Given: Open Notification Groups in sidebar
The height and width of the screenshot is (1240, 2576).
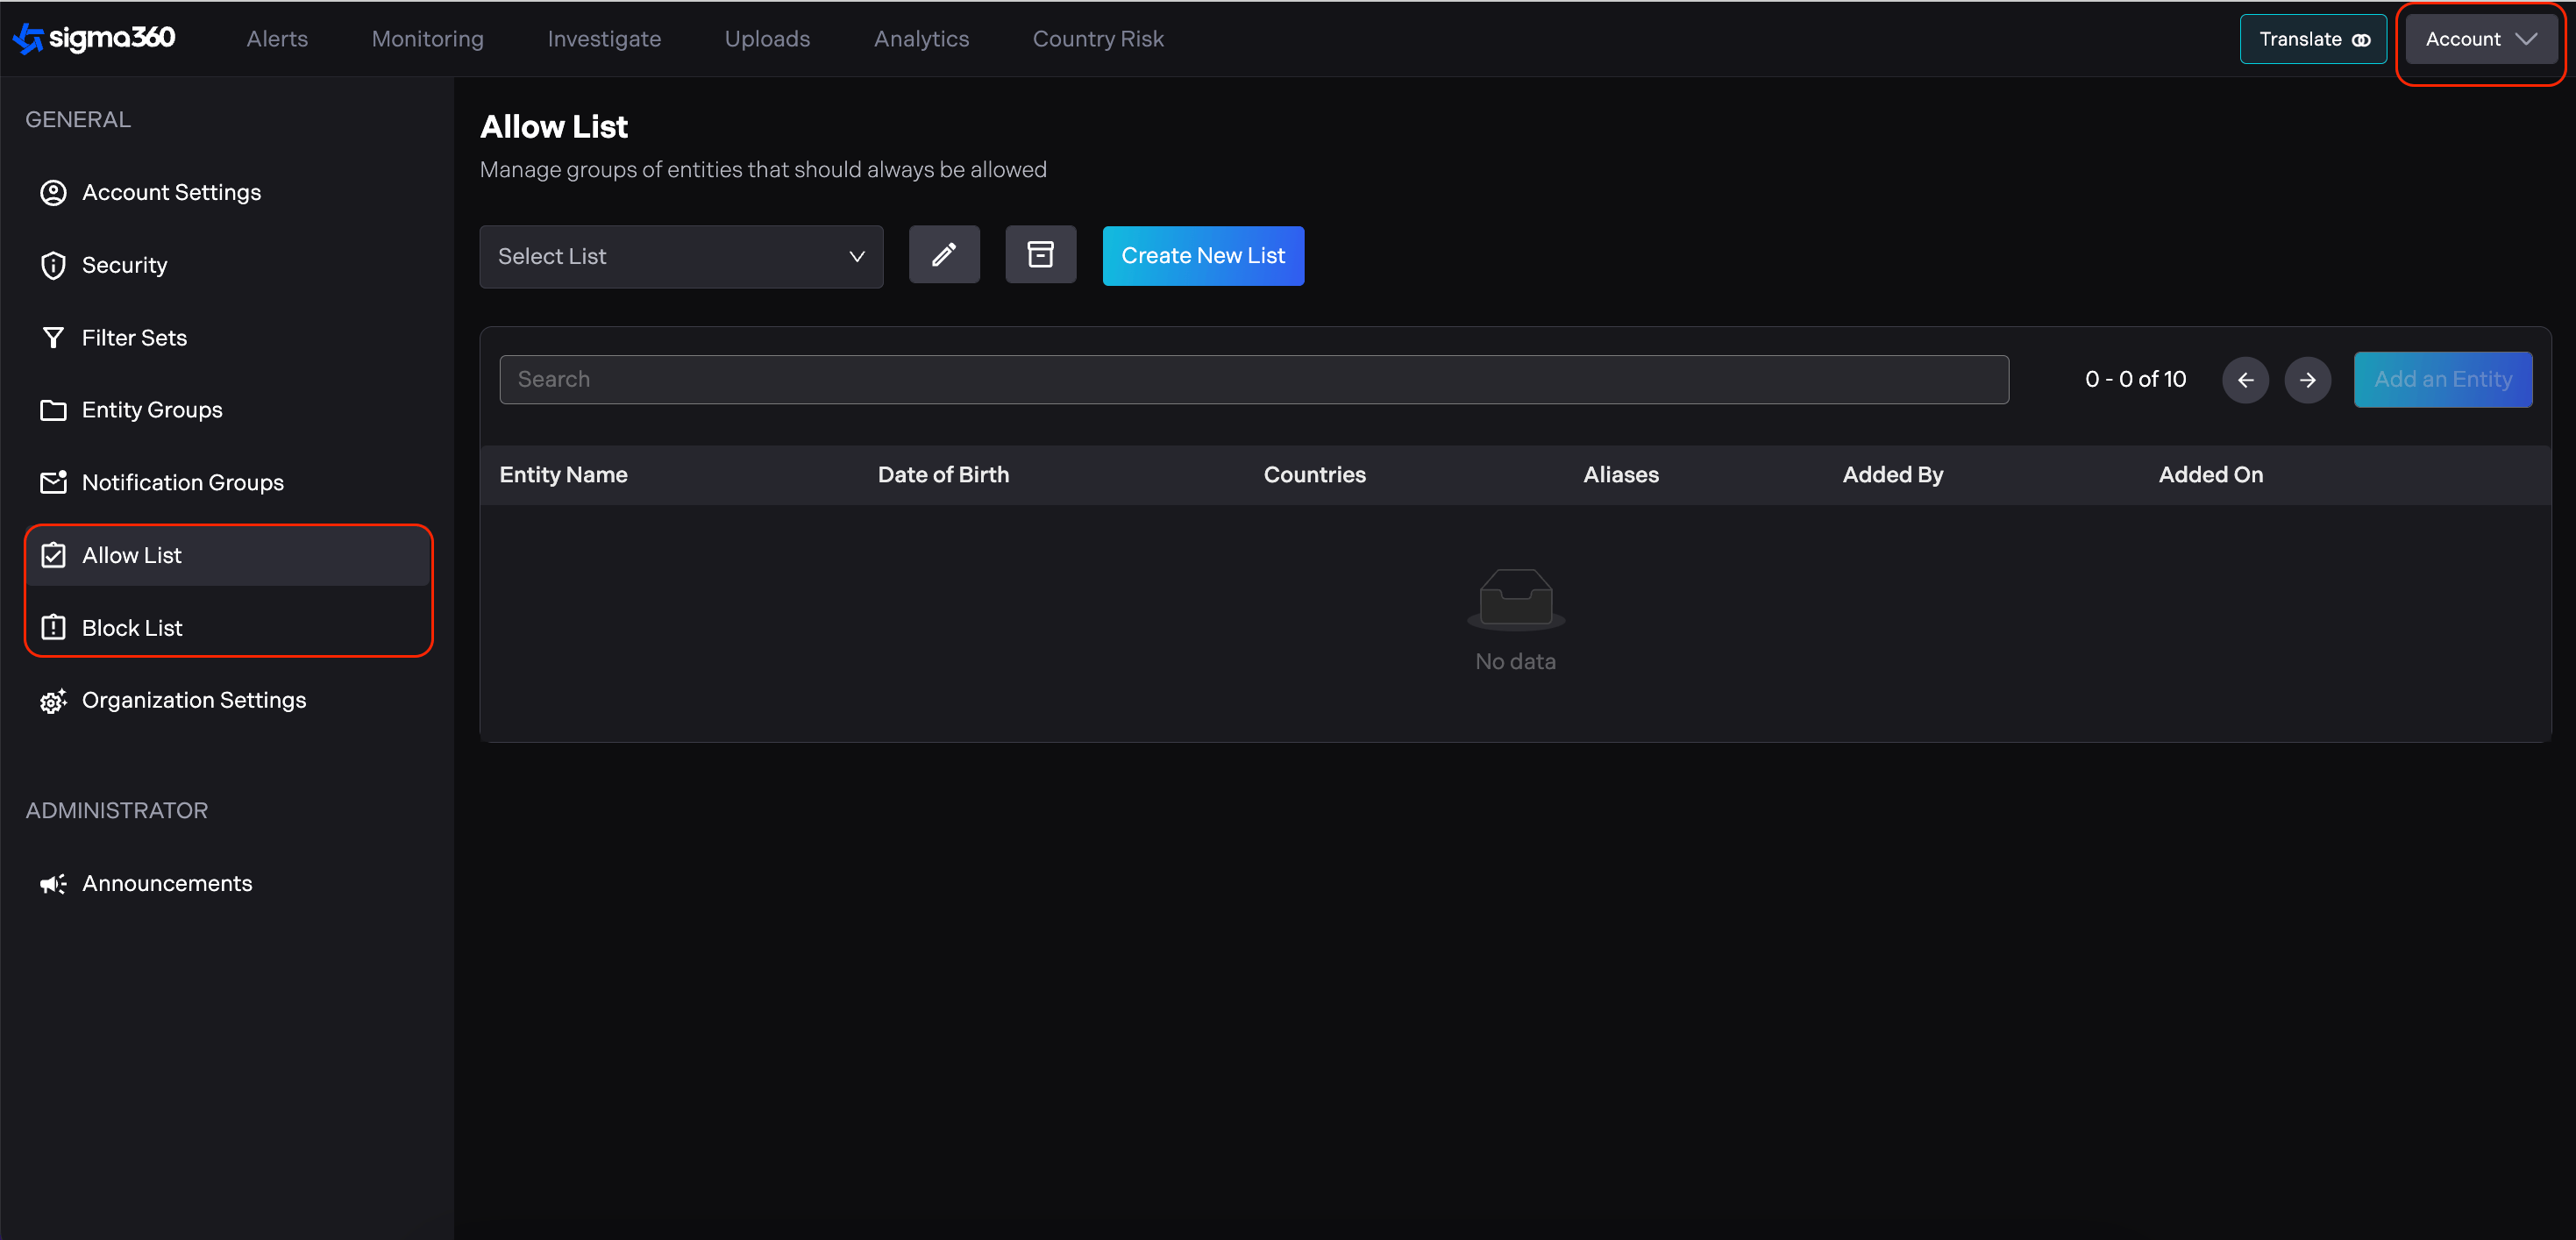Looking at the screenshot, I should point(182,483).
